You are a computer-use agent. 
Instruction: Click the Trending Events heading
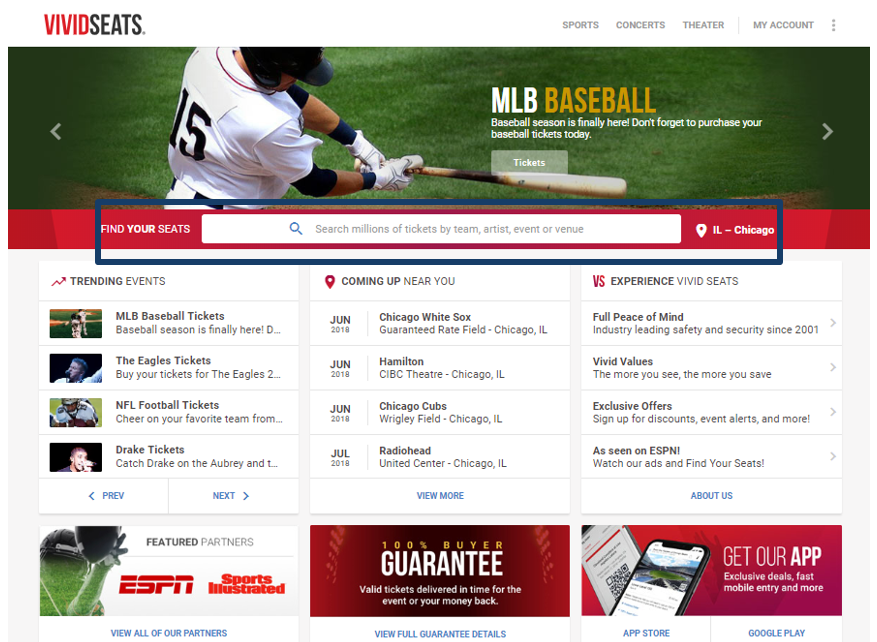(x=117, y=281)
